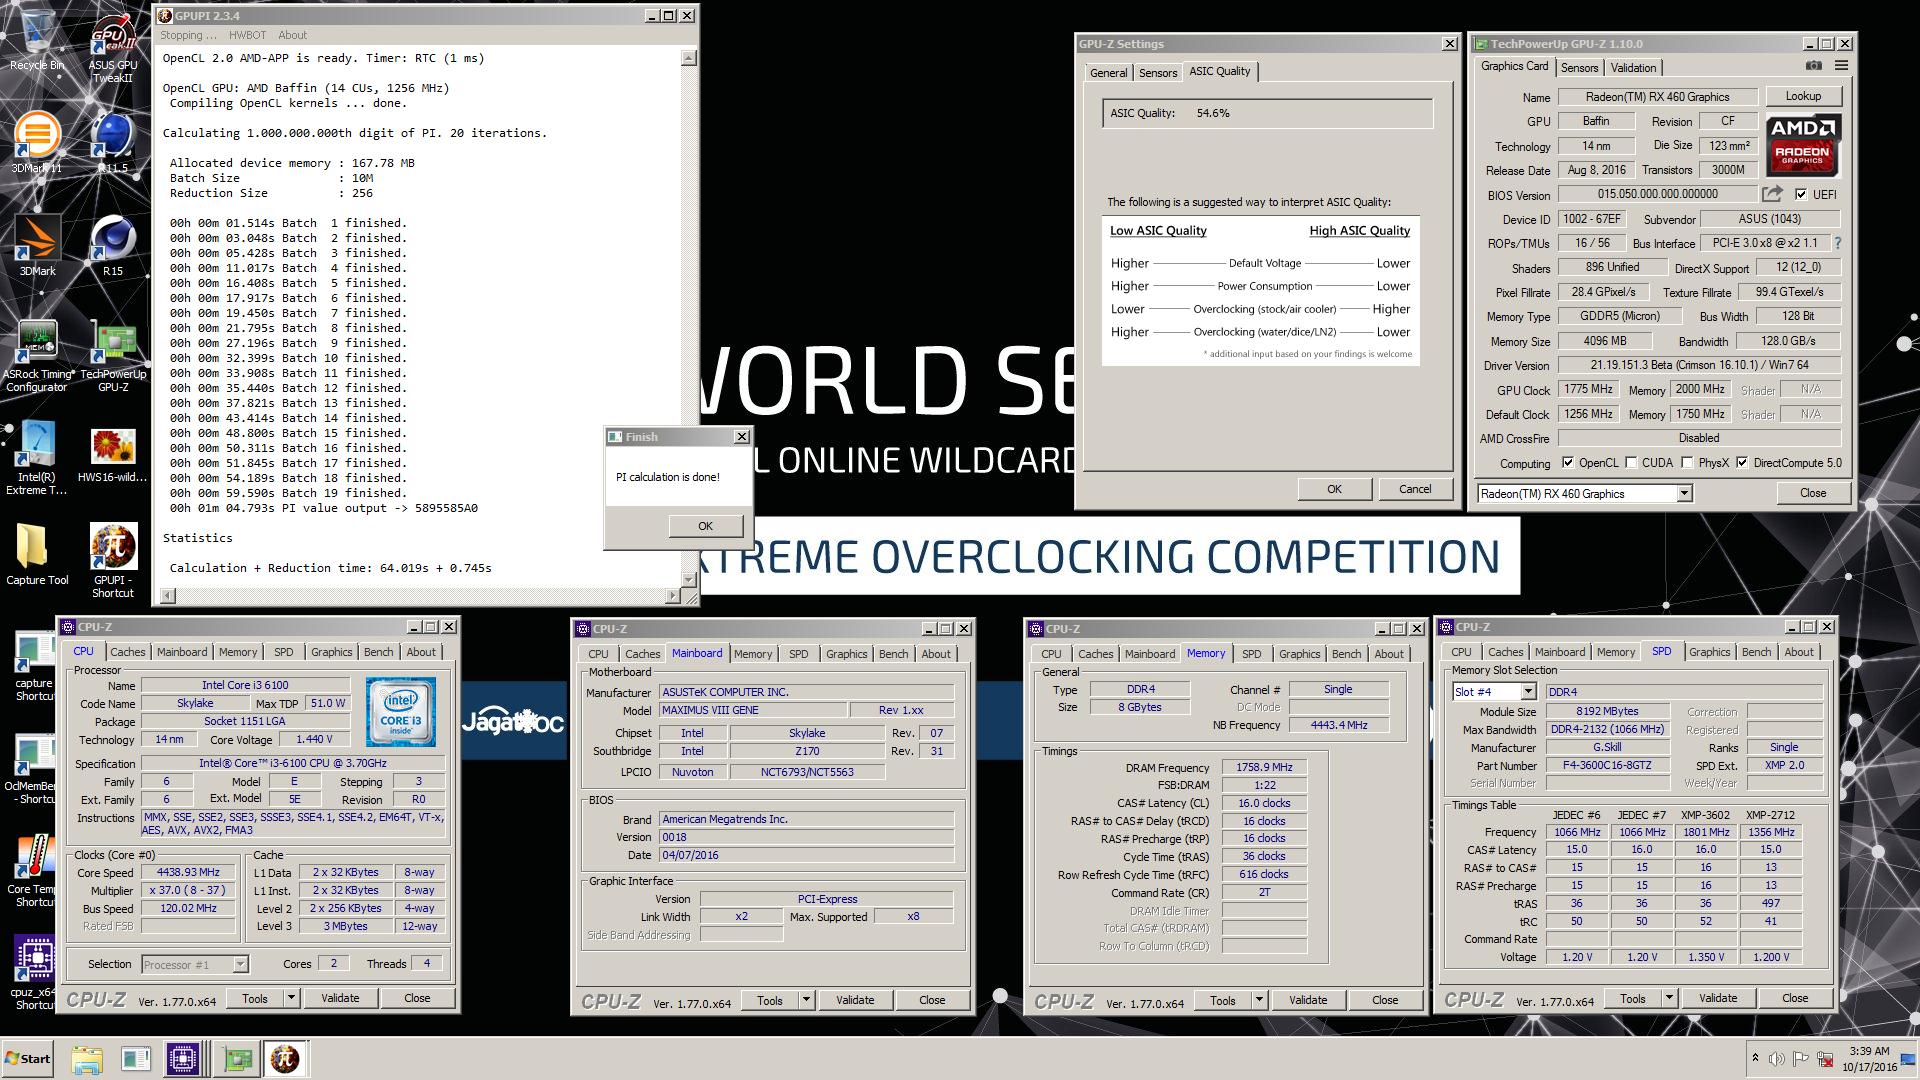Viewport: 1920px width, 1080px height.
Task: Take GPU-Z screenshot with camera icon
Action: click(x=1813, y=66)
